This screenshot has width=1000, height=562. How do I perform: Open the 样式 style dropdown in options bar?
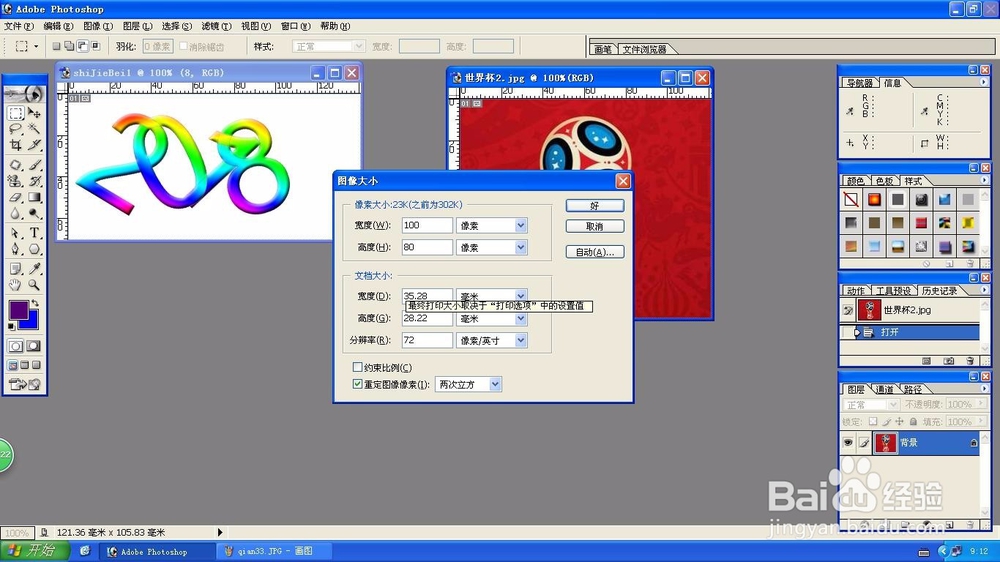358,47
